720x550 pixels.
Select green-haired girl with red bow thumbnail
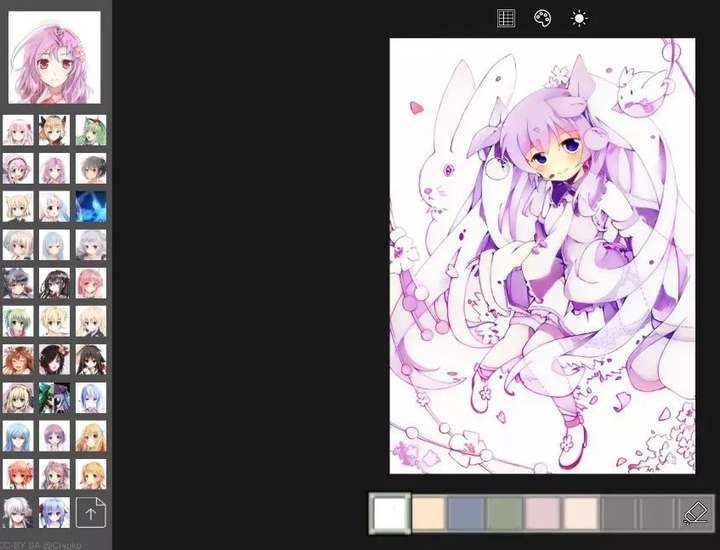[x=90, y=130]
